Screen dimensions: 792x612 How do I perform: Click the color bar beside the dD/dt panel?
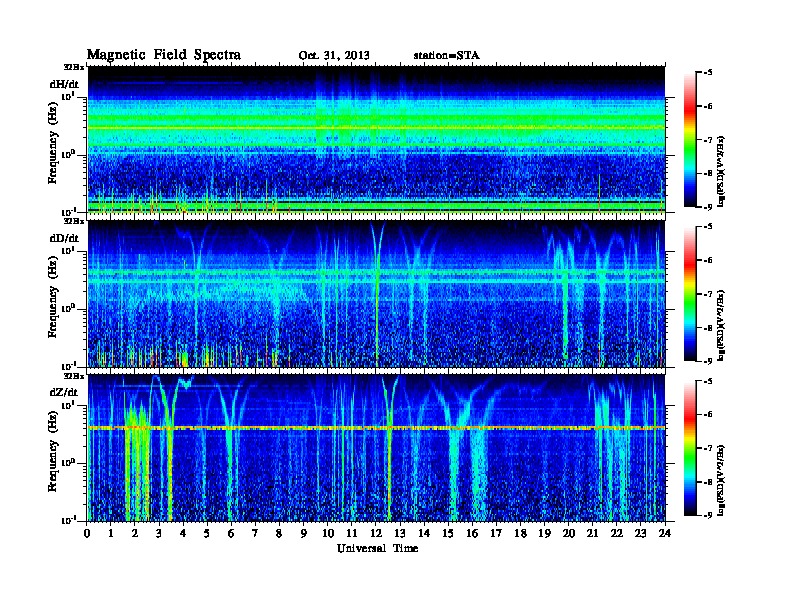pyautogui.click(x=690, y=293)
